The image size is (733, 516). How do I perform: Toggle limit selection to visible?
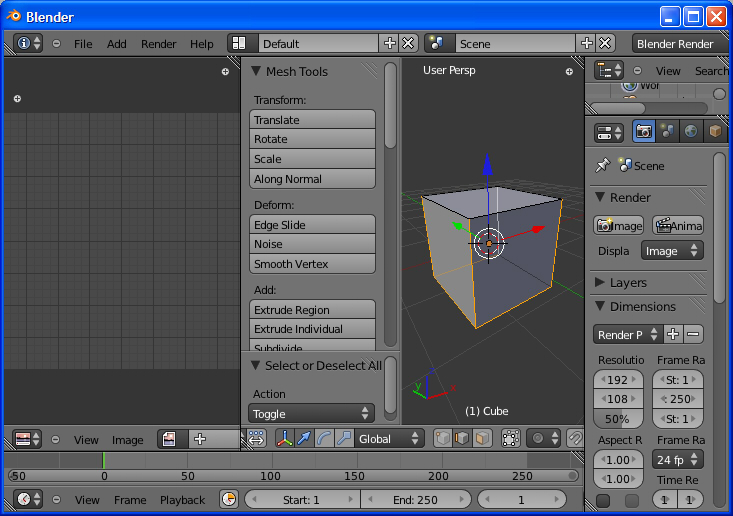tap(511, 438)
